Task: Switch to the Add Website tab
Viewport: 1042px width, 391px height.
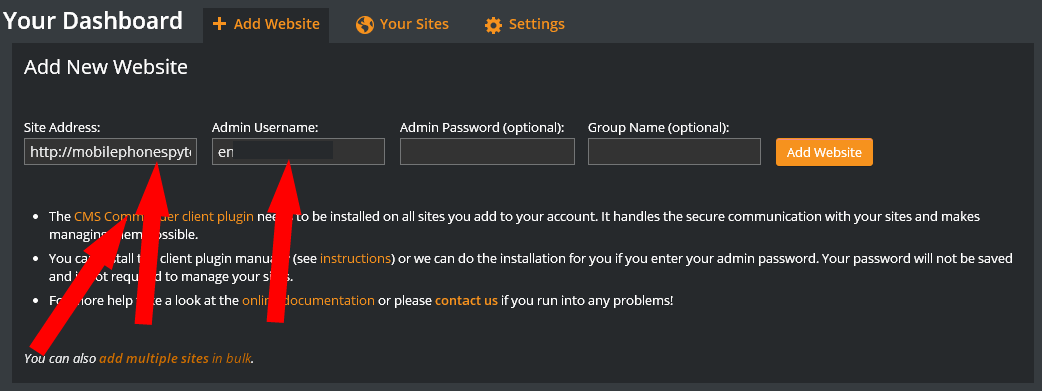Action: [x=266, y=25]
